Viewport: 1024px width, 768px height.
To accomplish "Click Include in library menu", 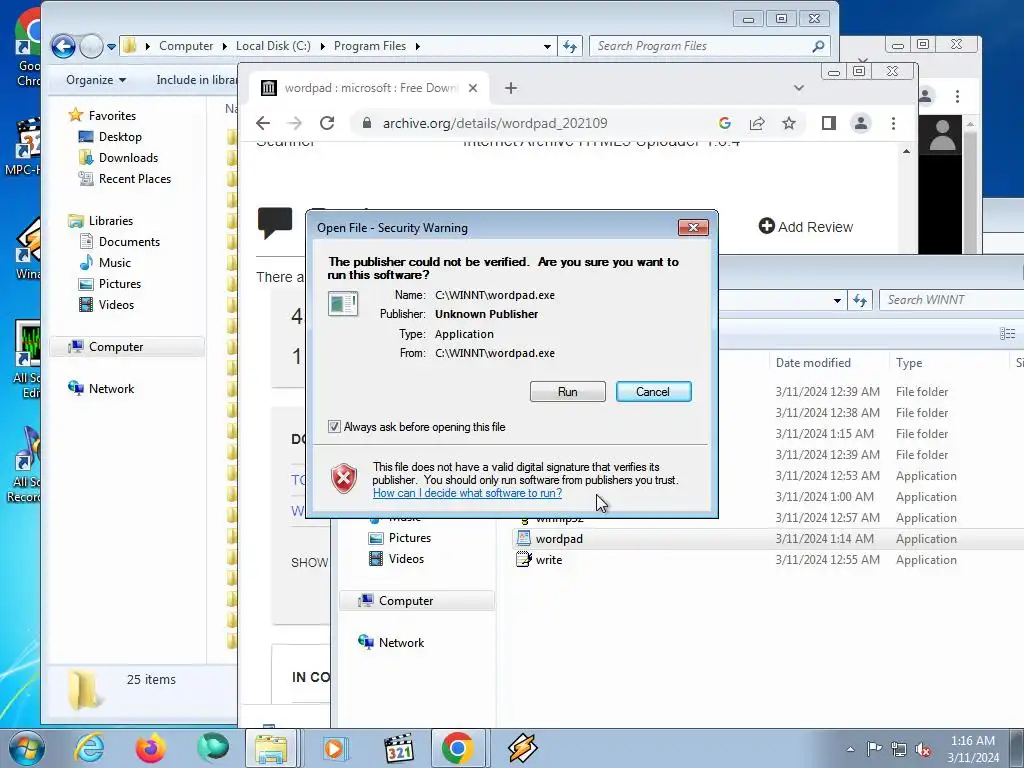I will click(197, 80).
